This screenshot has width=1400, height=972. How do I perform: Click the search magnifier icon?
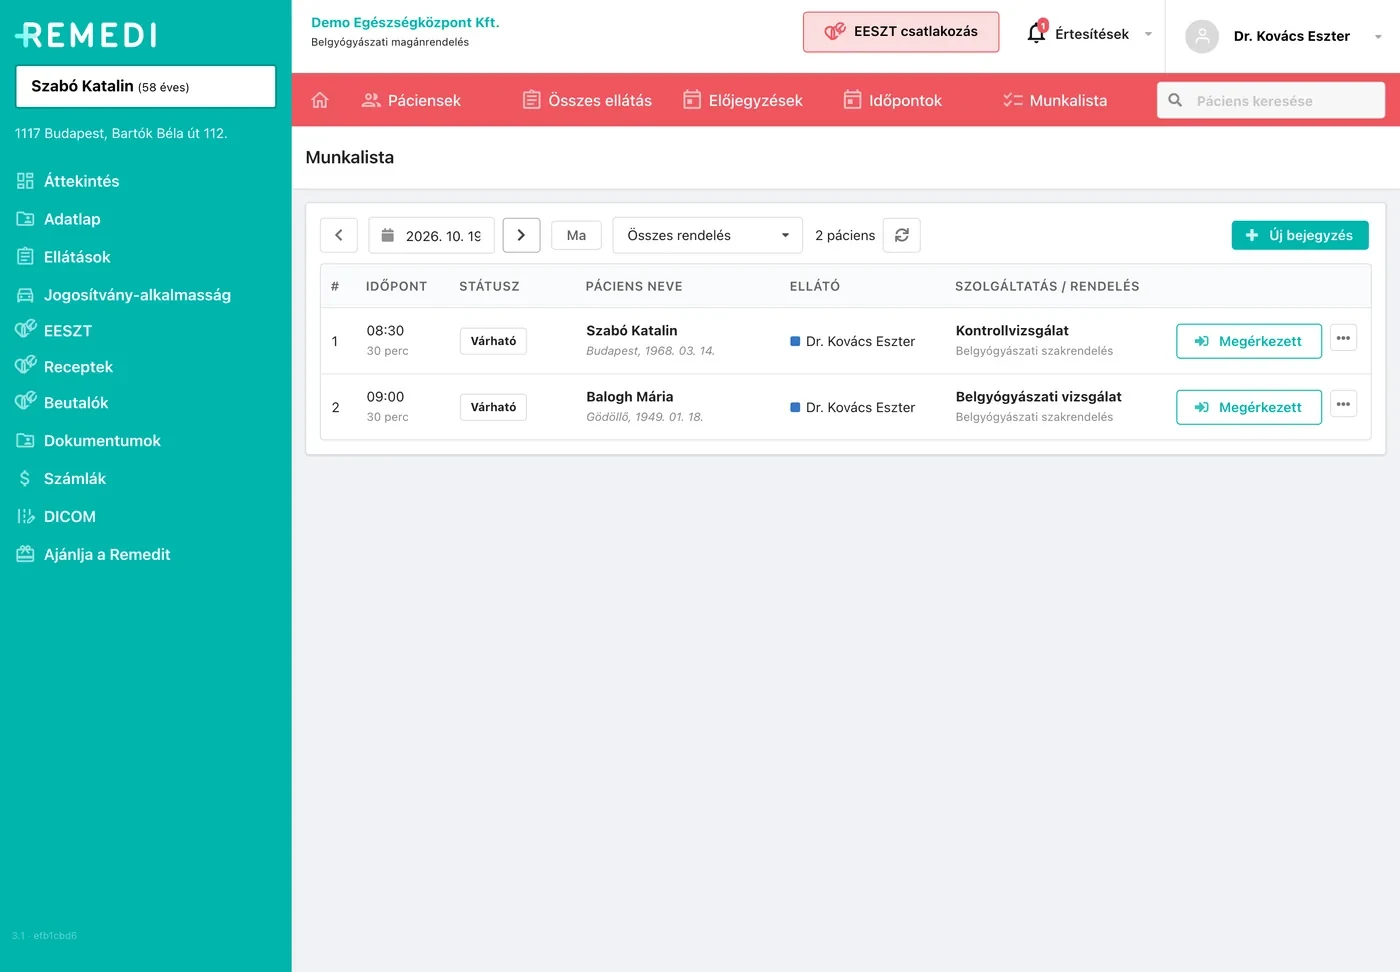pyautogui.click(x=1176, y=100)
